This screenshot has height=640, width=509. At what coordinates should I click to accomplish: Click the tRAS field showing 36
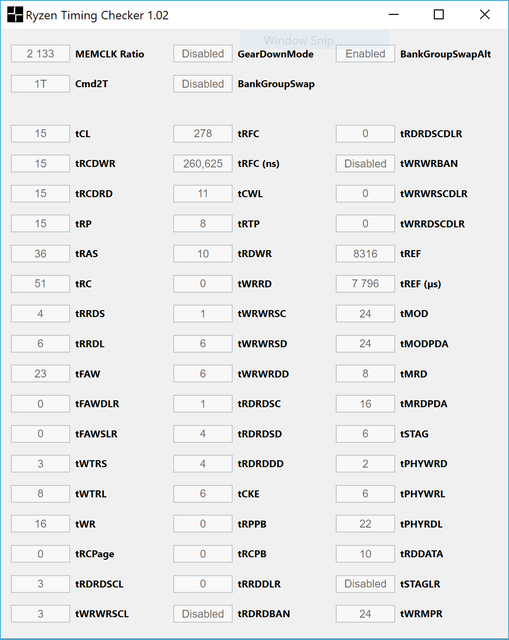40,253
